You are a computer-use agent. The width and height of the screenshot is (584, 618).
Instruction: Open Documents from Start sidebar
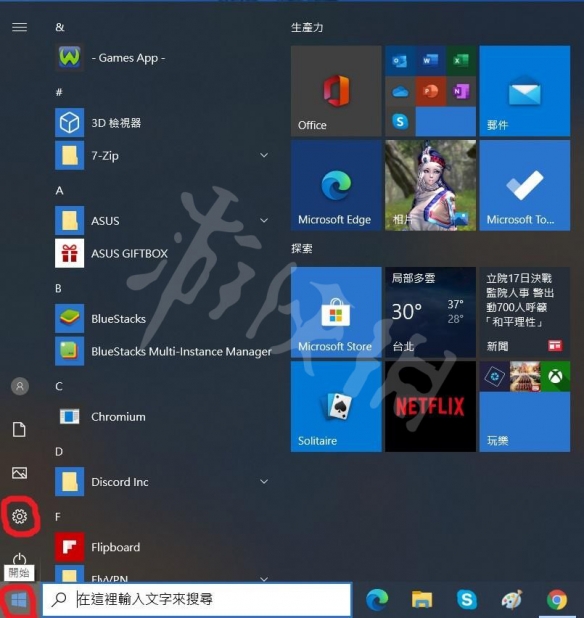[x=19, y=430]
